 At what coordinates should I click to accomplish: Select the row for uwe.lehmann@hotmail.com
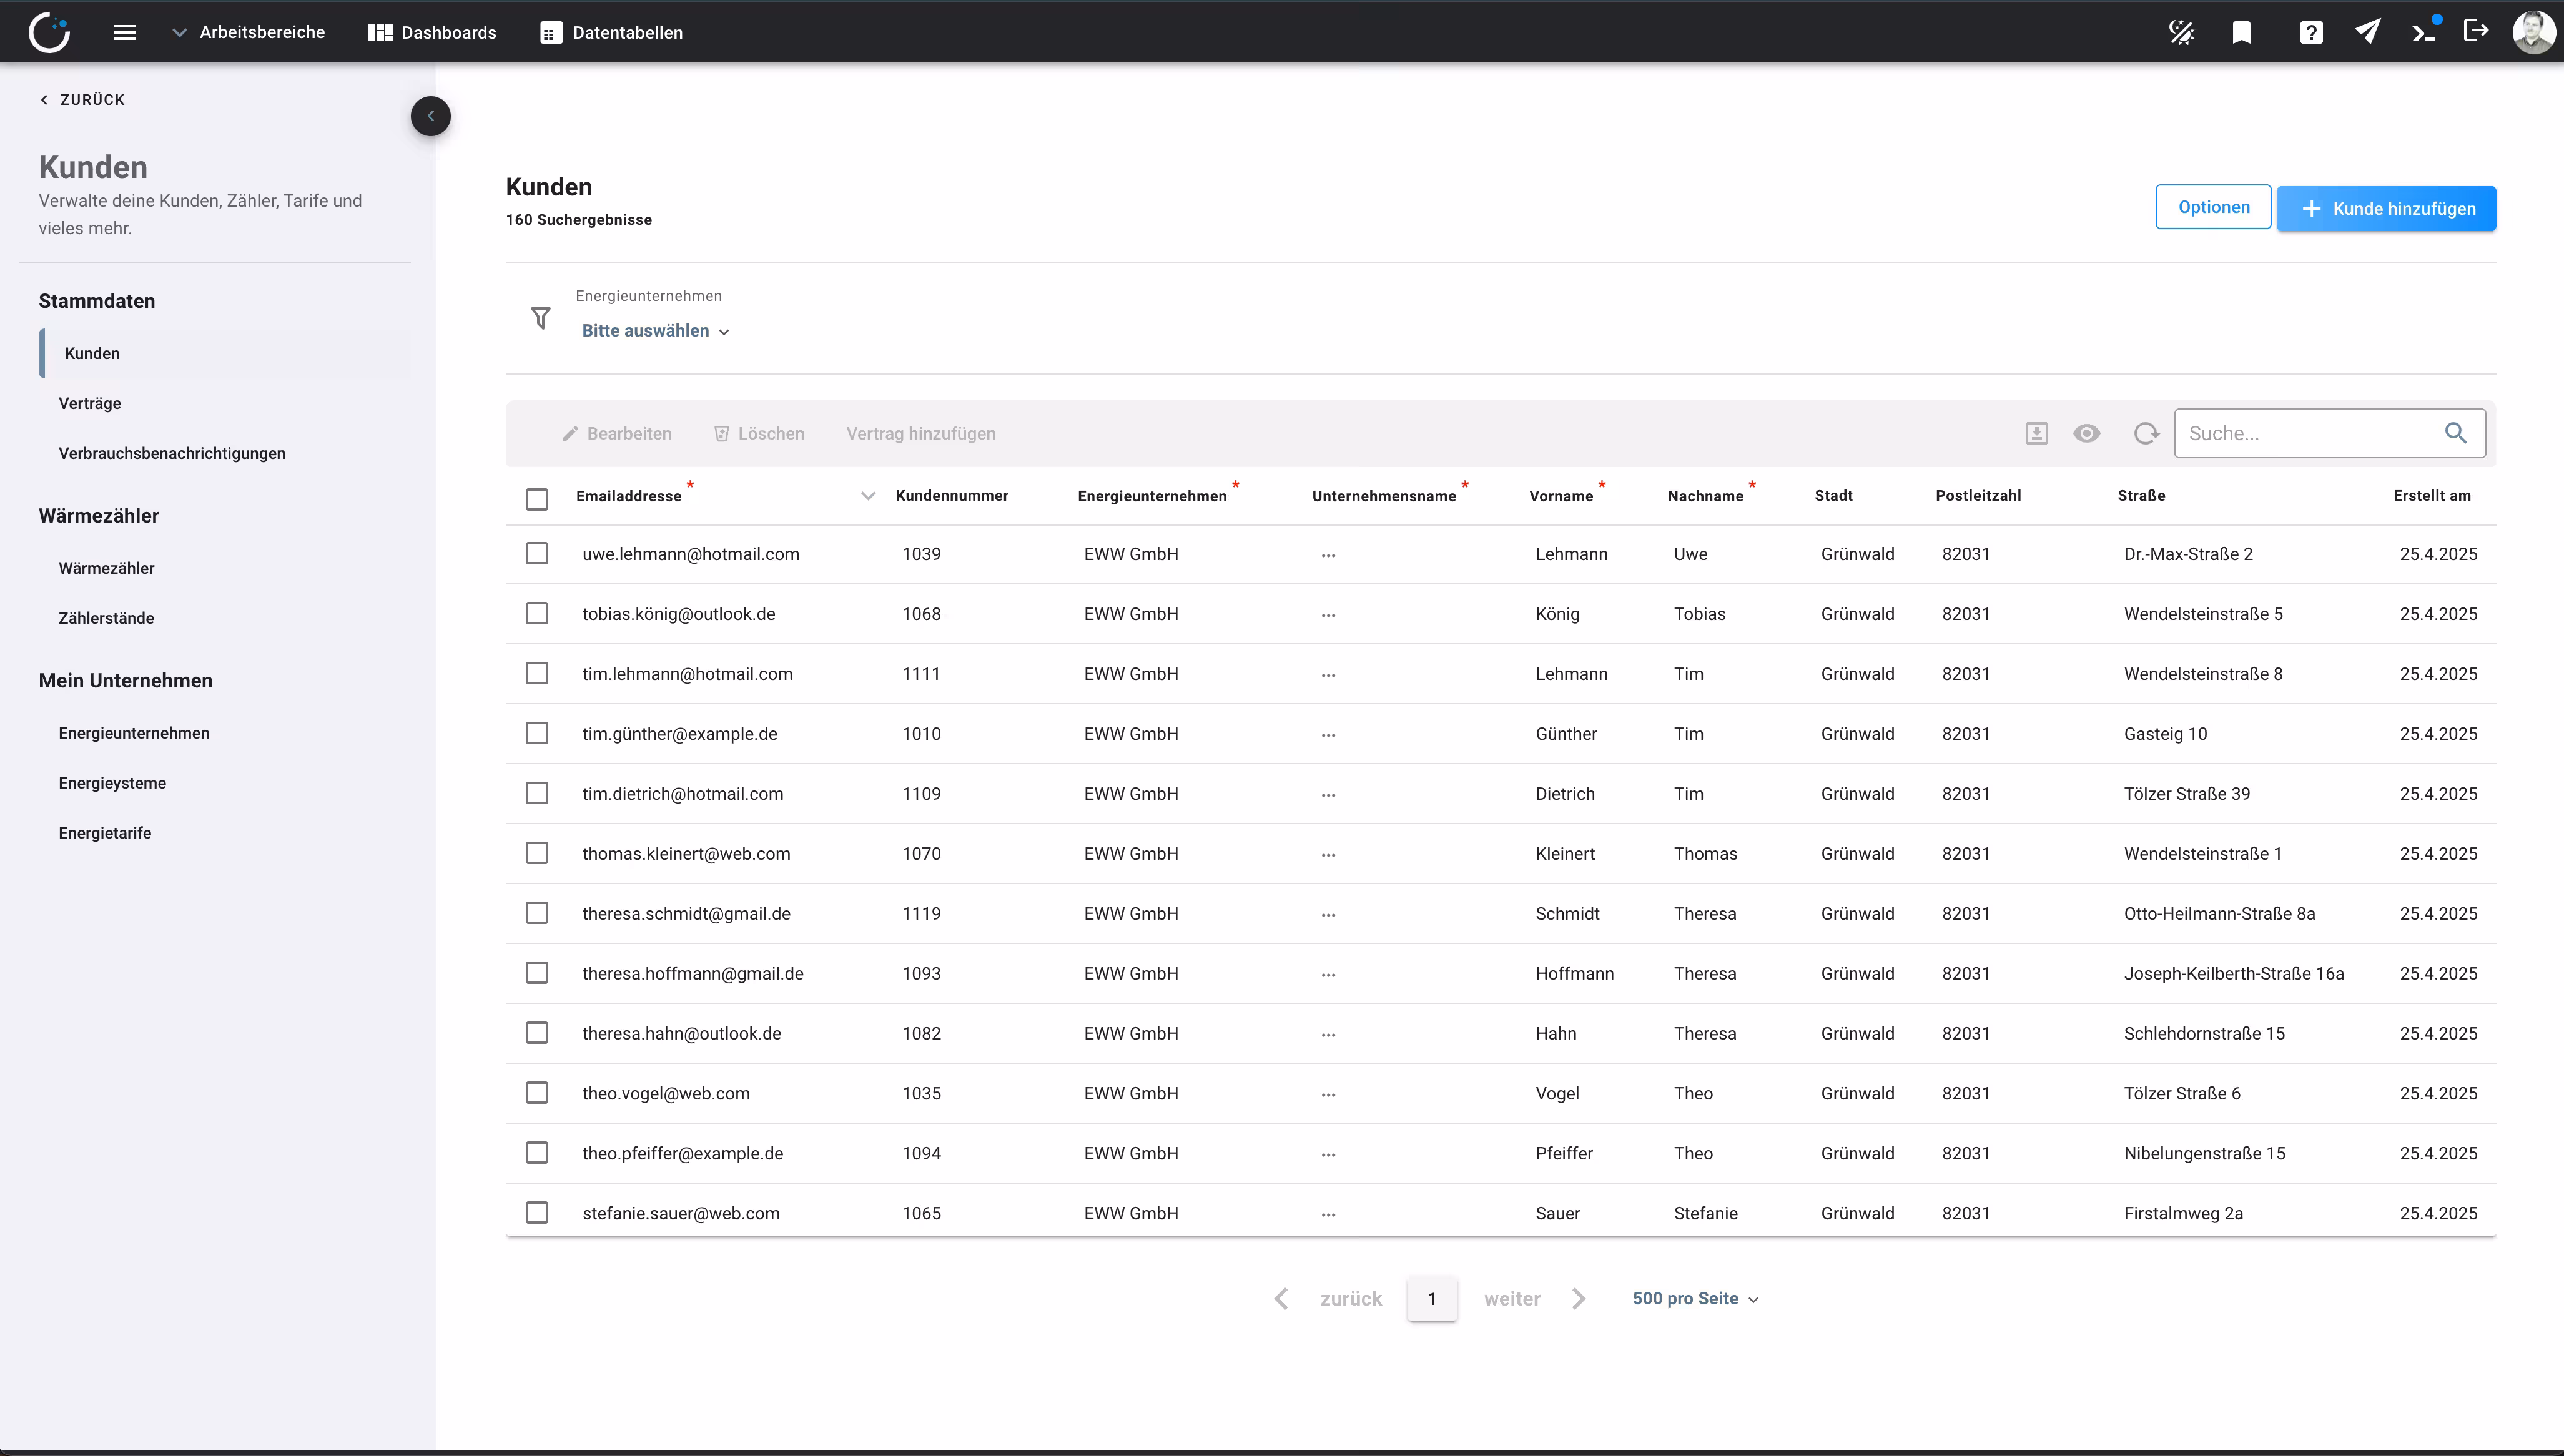(537, 553)
